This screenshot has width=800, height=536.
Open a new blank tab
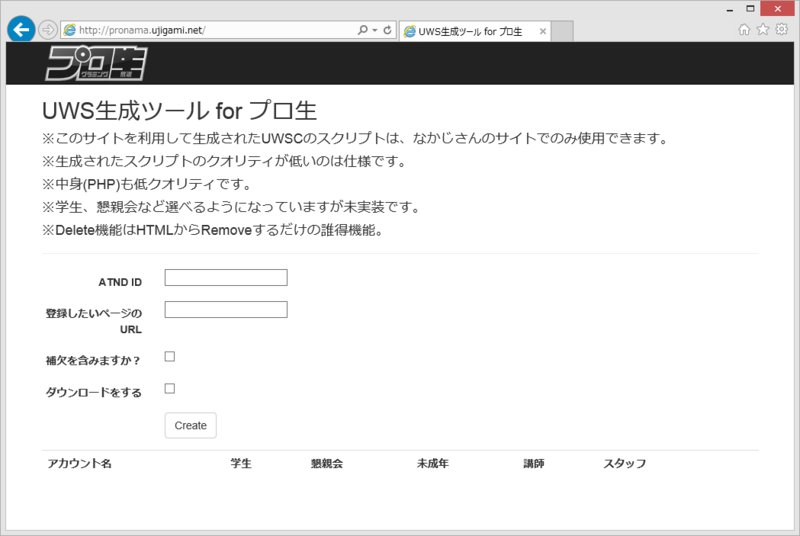(562, 32)
